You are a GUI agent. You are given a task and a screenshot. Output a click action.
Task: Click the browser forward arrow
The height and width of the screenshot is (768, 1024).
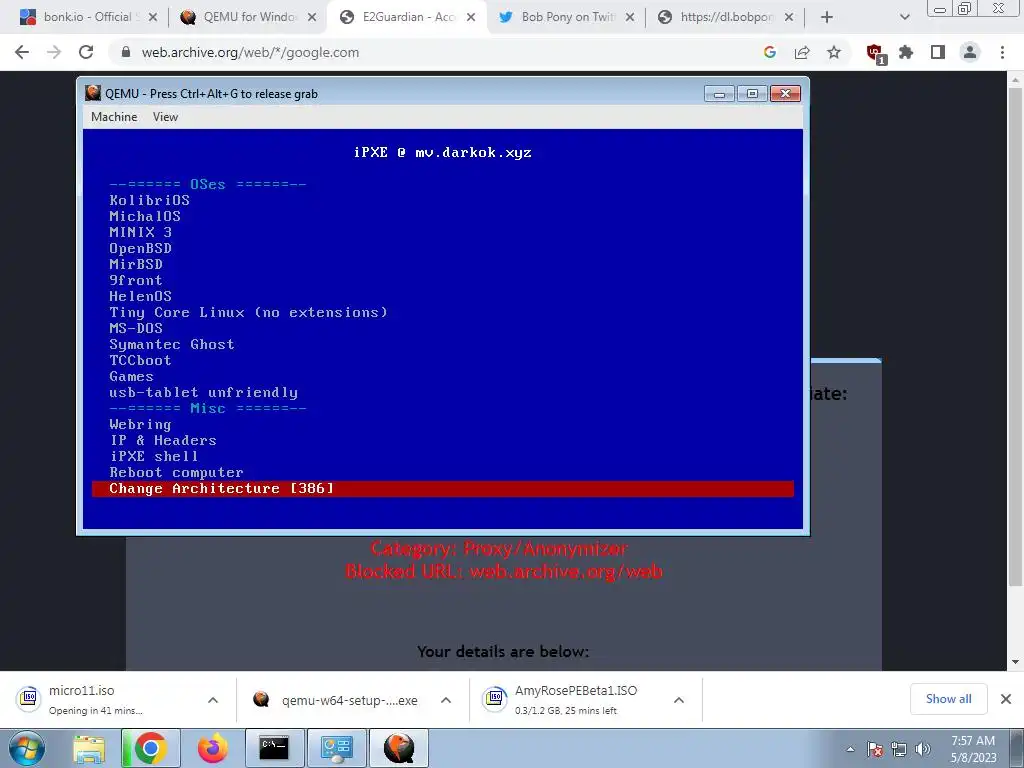tap(54, 52)
